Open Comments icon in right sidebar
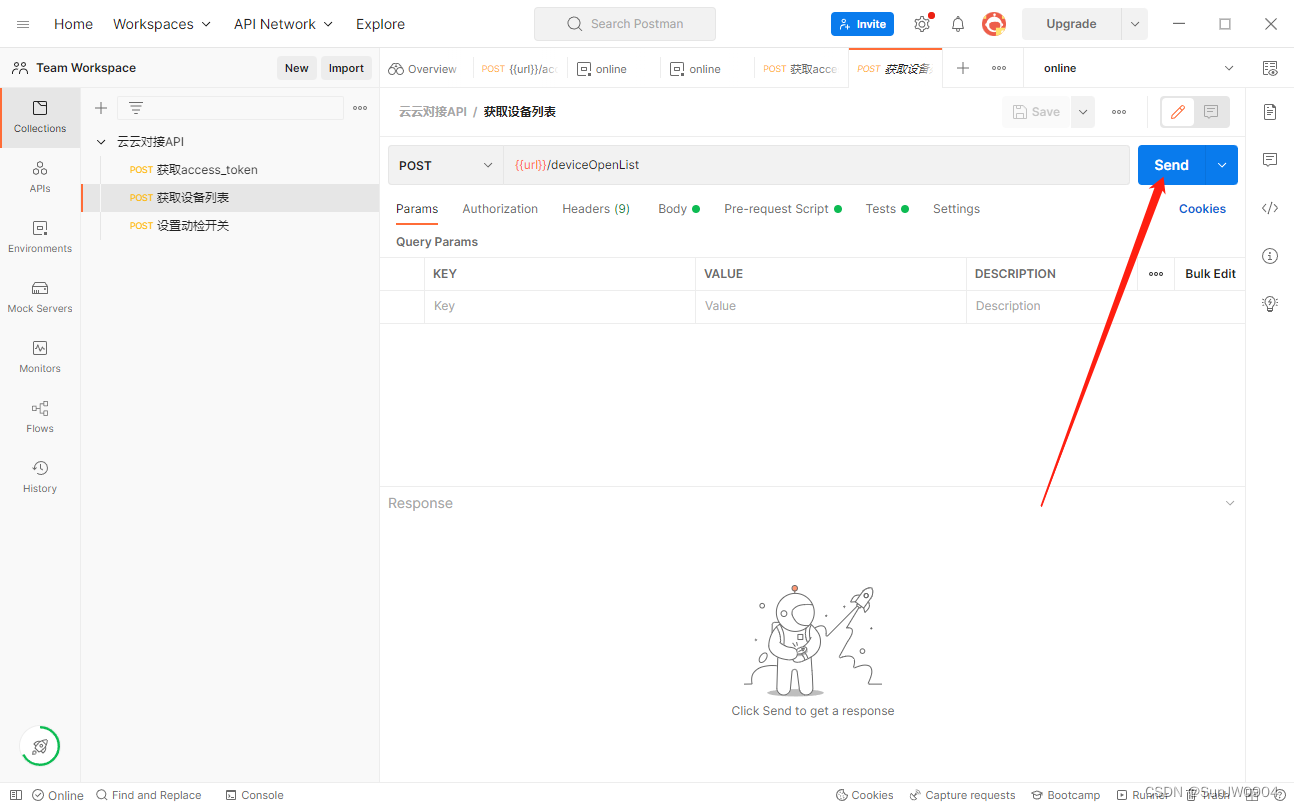The height and width of the screenshot is (807, 1294). 1270,160
